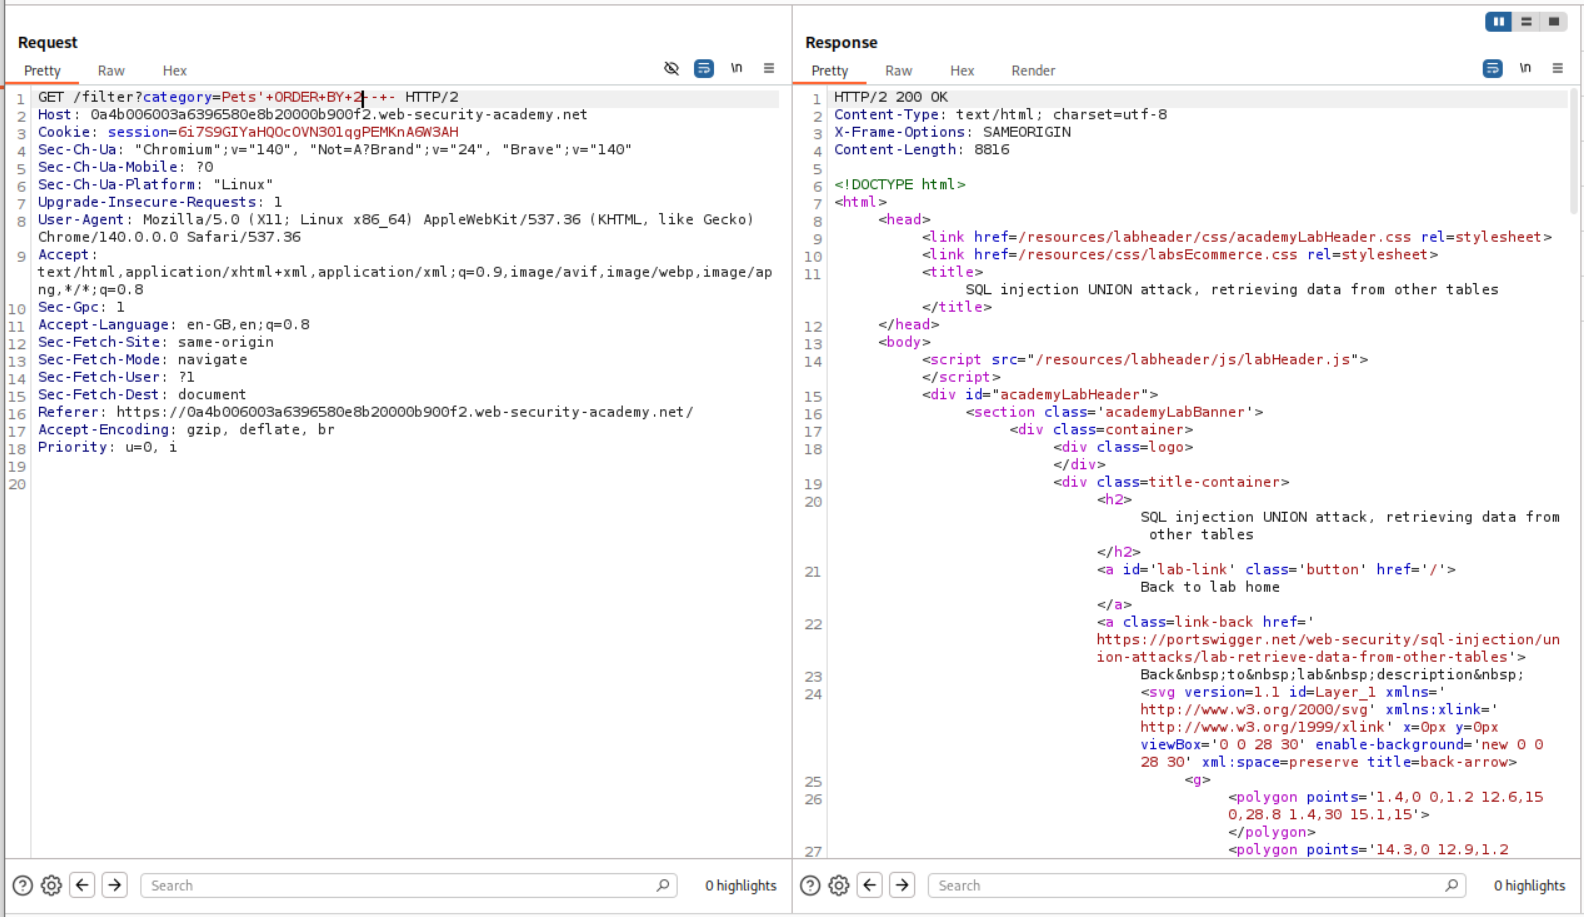This screenshot has width=1584, height=917.
Task: Focus the Request search input field
Action: coord(400,885)
